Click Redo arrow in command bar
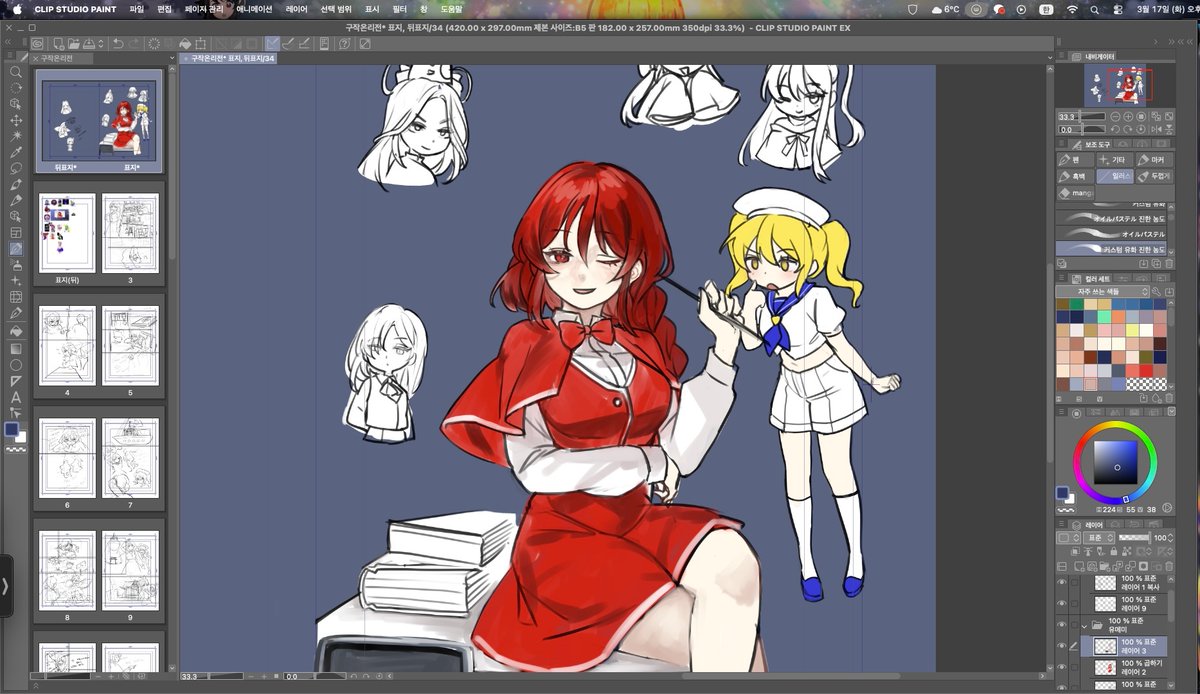The image size is (1200, 694). click(x=135, y=44)
